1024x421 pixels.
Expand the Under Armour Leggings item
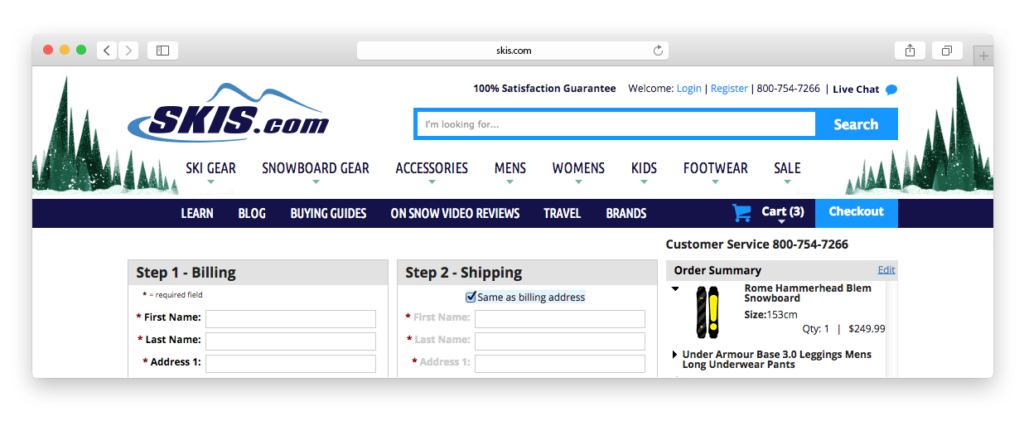click(675, 354)
